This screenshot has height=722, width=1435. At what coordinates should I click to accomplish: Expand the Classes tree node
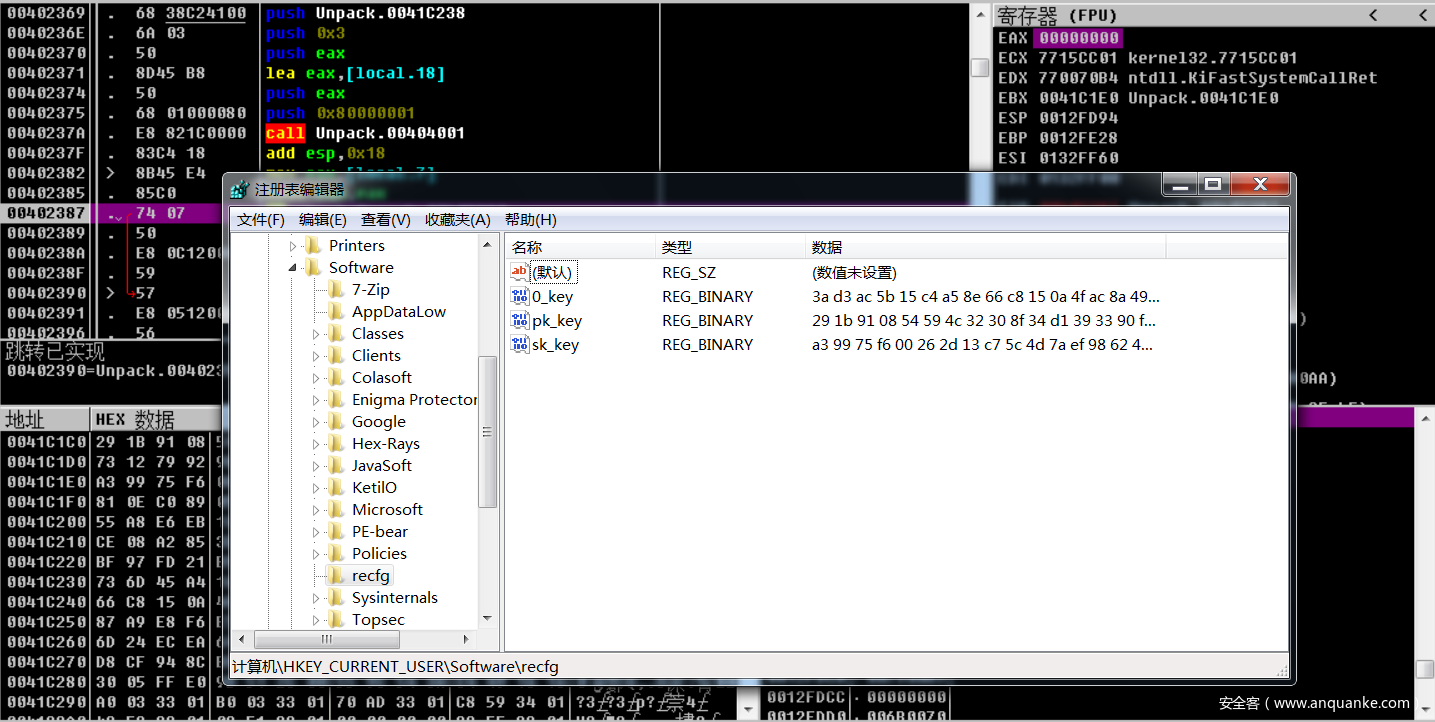pyautogui.click(x=317, y=334)
